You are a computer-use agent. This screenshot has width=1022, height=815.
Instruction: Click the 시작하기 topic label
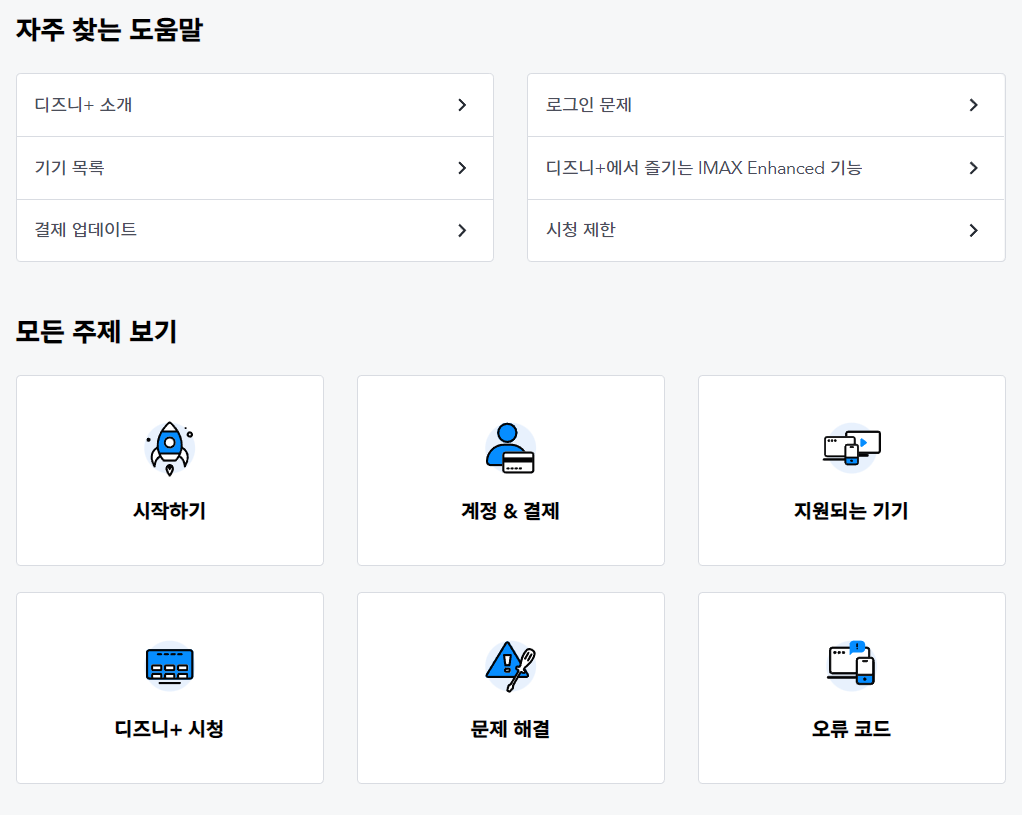pyautogui.click(x=169, y=511)
